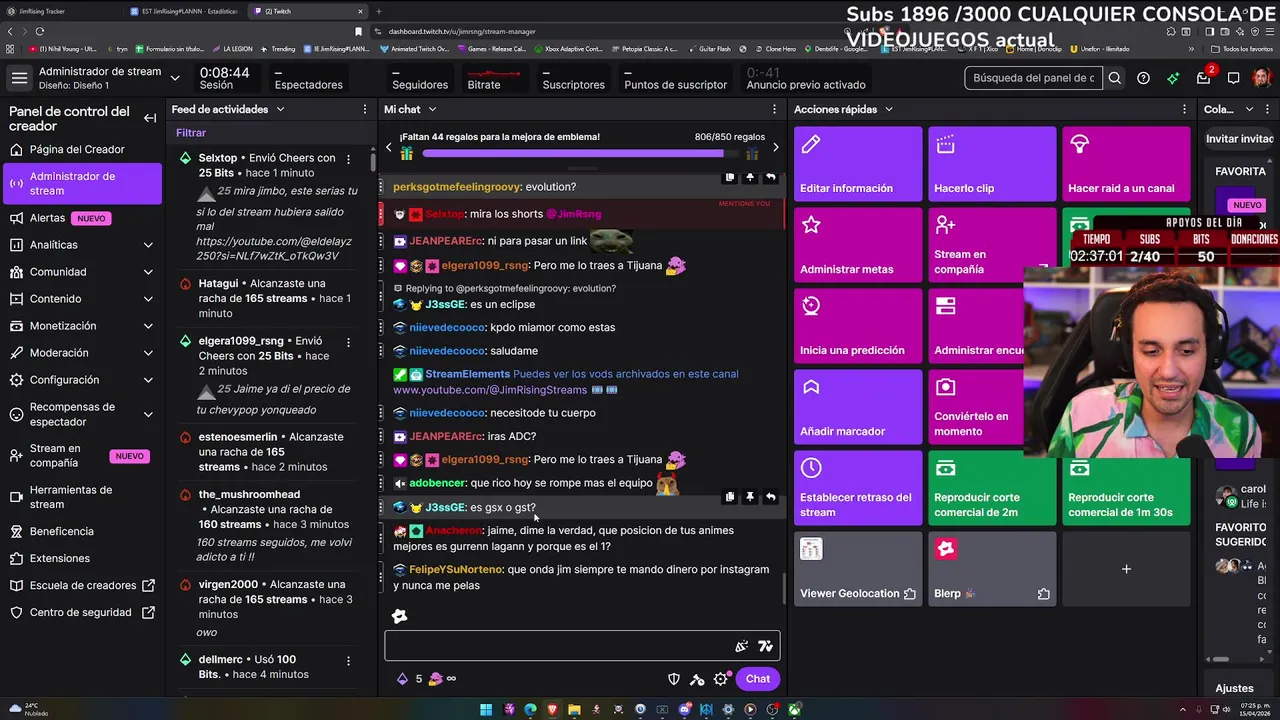Send message with Chat button
This screenshot has width=1280, height=720.
[757, 679]
